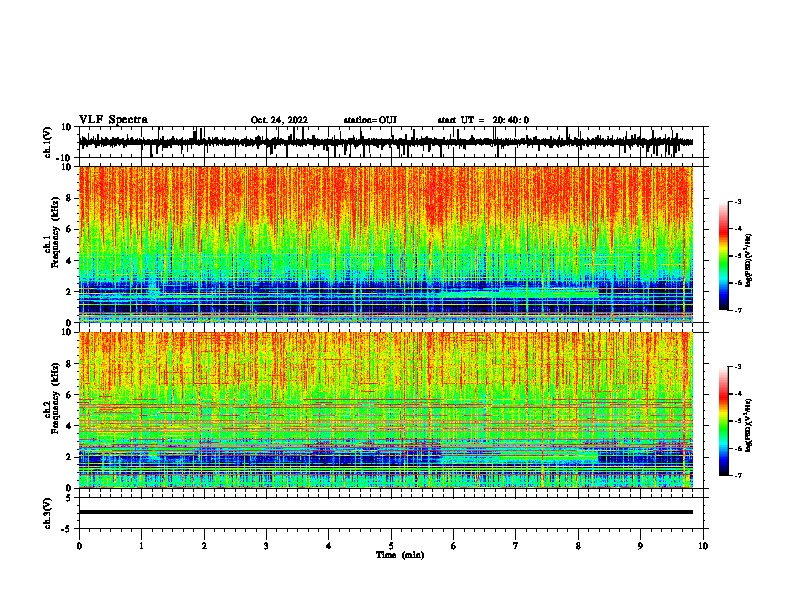Click the ch.1 spectrogram image
This screenshot has height=612, width=792.
pos(386,244)
